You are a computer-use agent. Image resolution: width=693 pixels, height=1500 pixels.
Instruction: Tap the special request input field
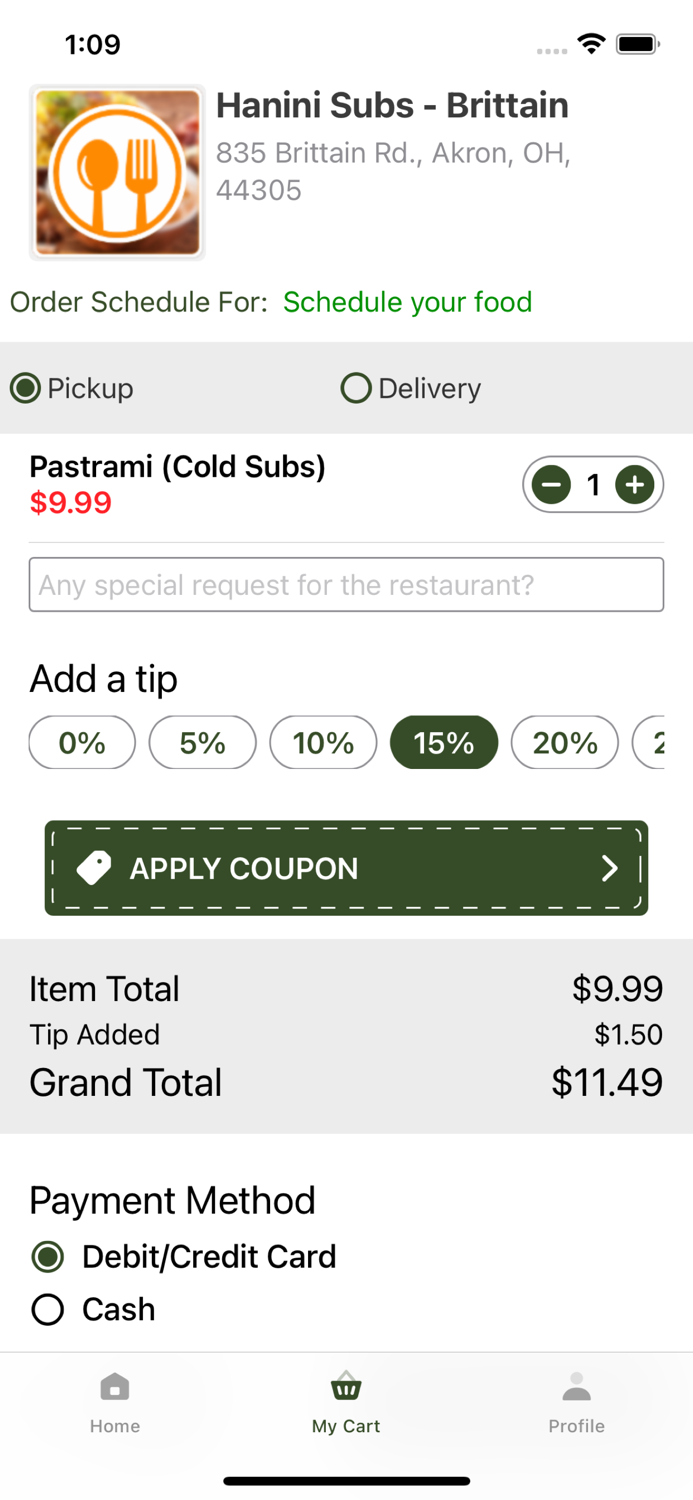[346, 585]
